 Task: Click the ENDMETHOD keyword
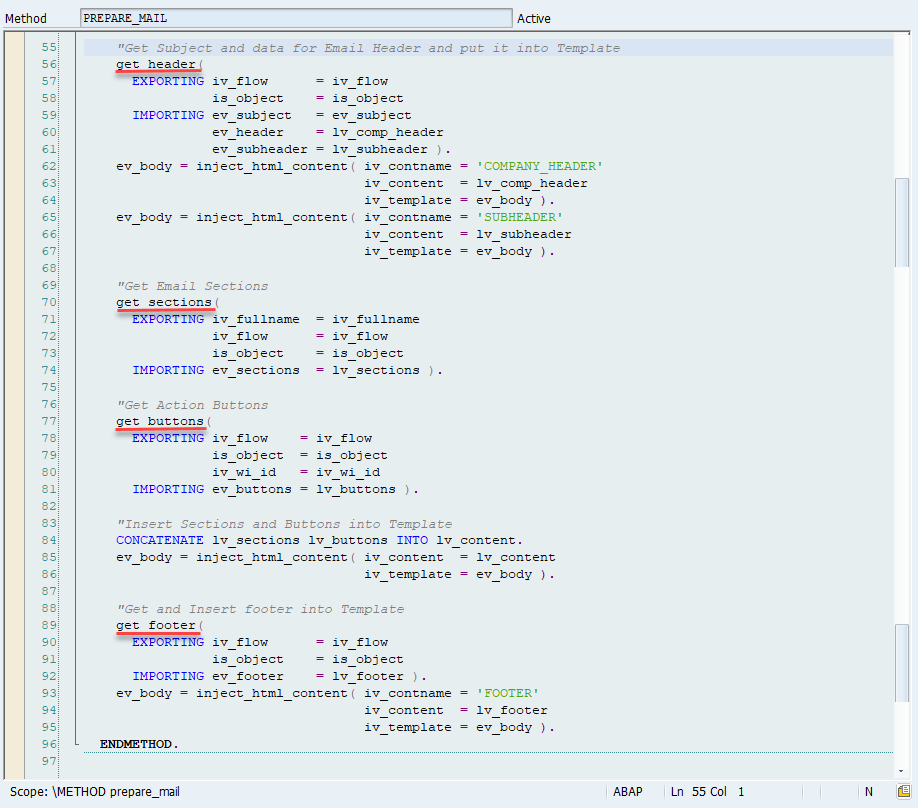[136, 744]
